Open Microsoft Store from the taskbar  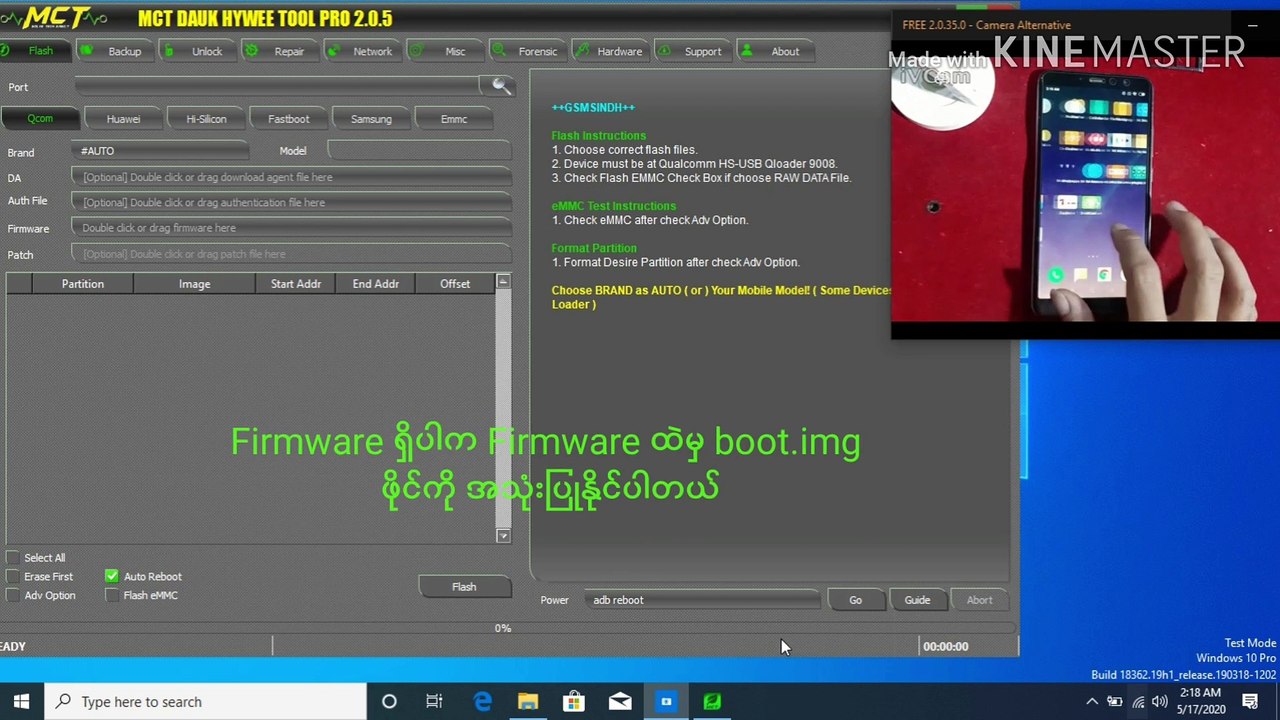pos(574,702)
